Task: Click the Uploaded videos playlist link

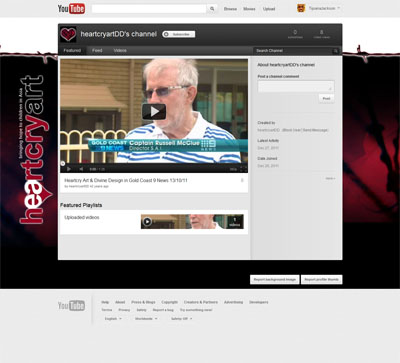Action: tap(82, 217)
